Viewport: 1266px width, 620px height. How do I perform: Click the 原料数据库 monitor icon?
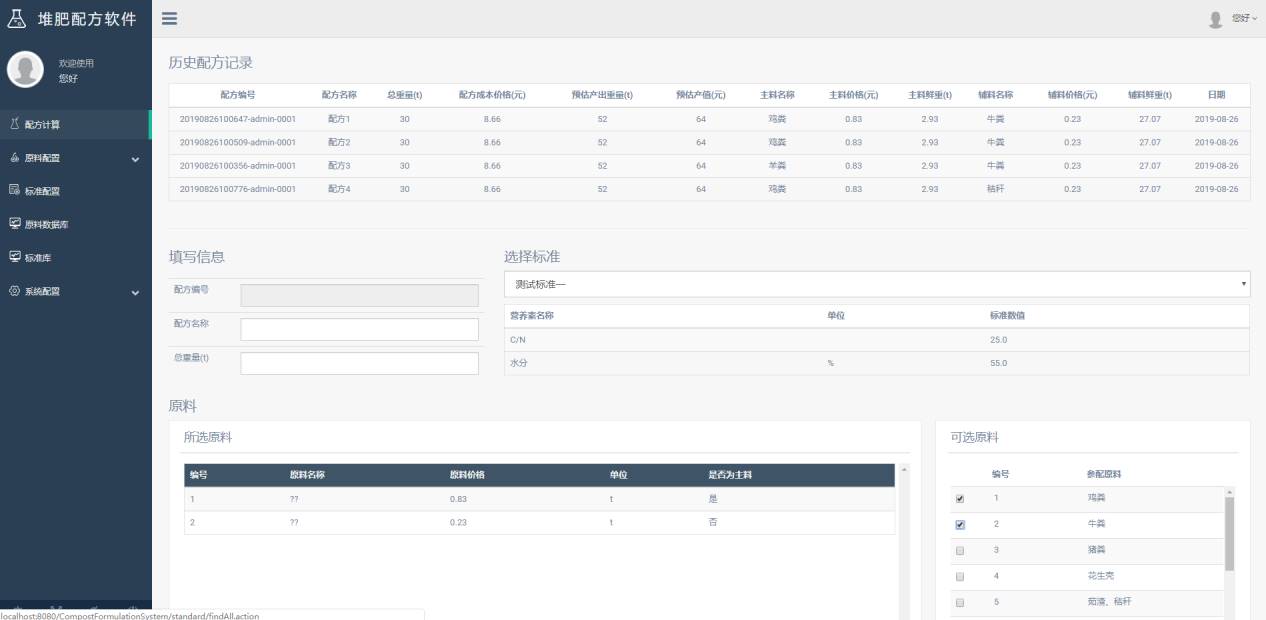14,224
